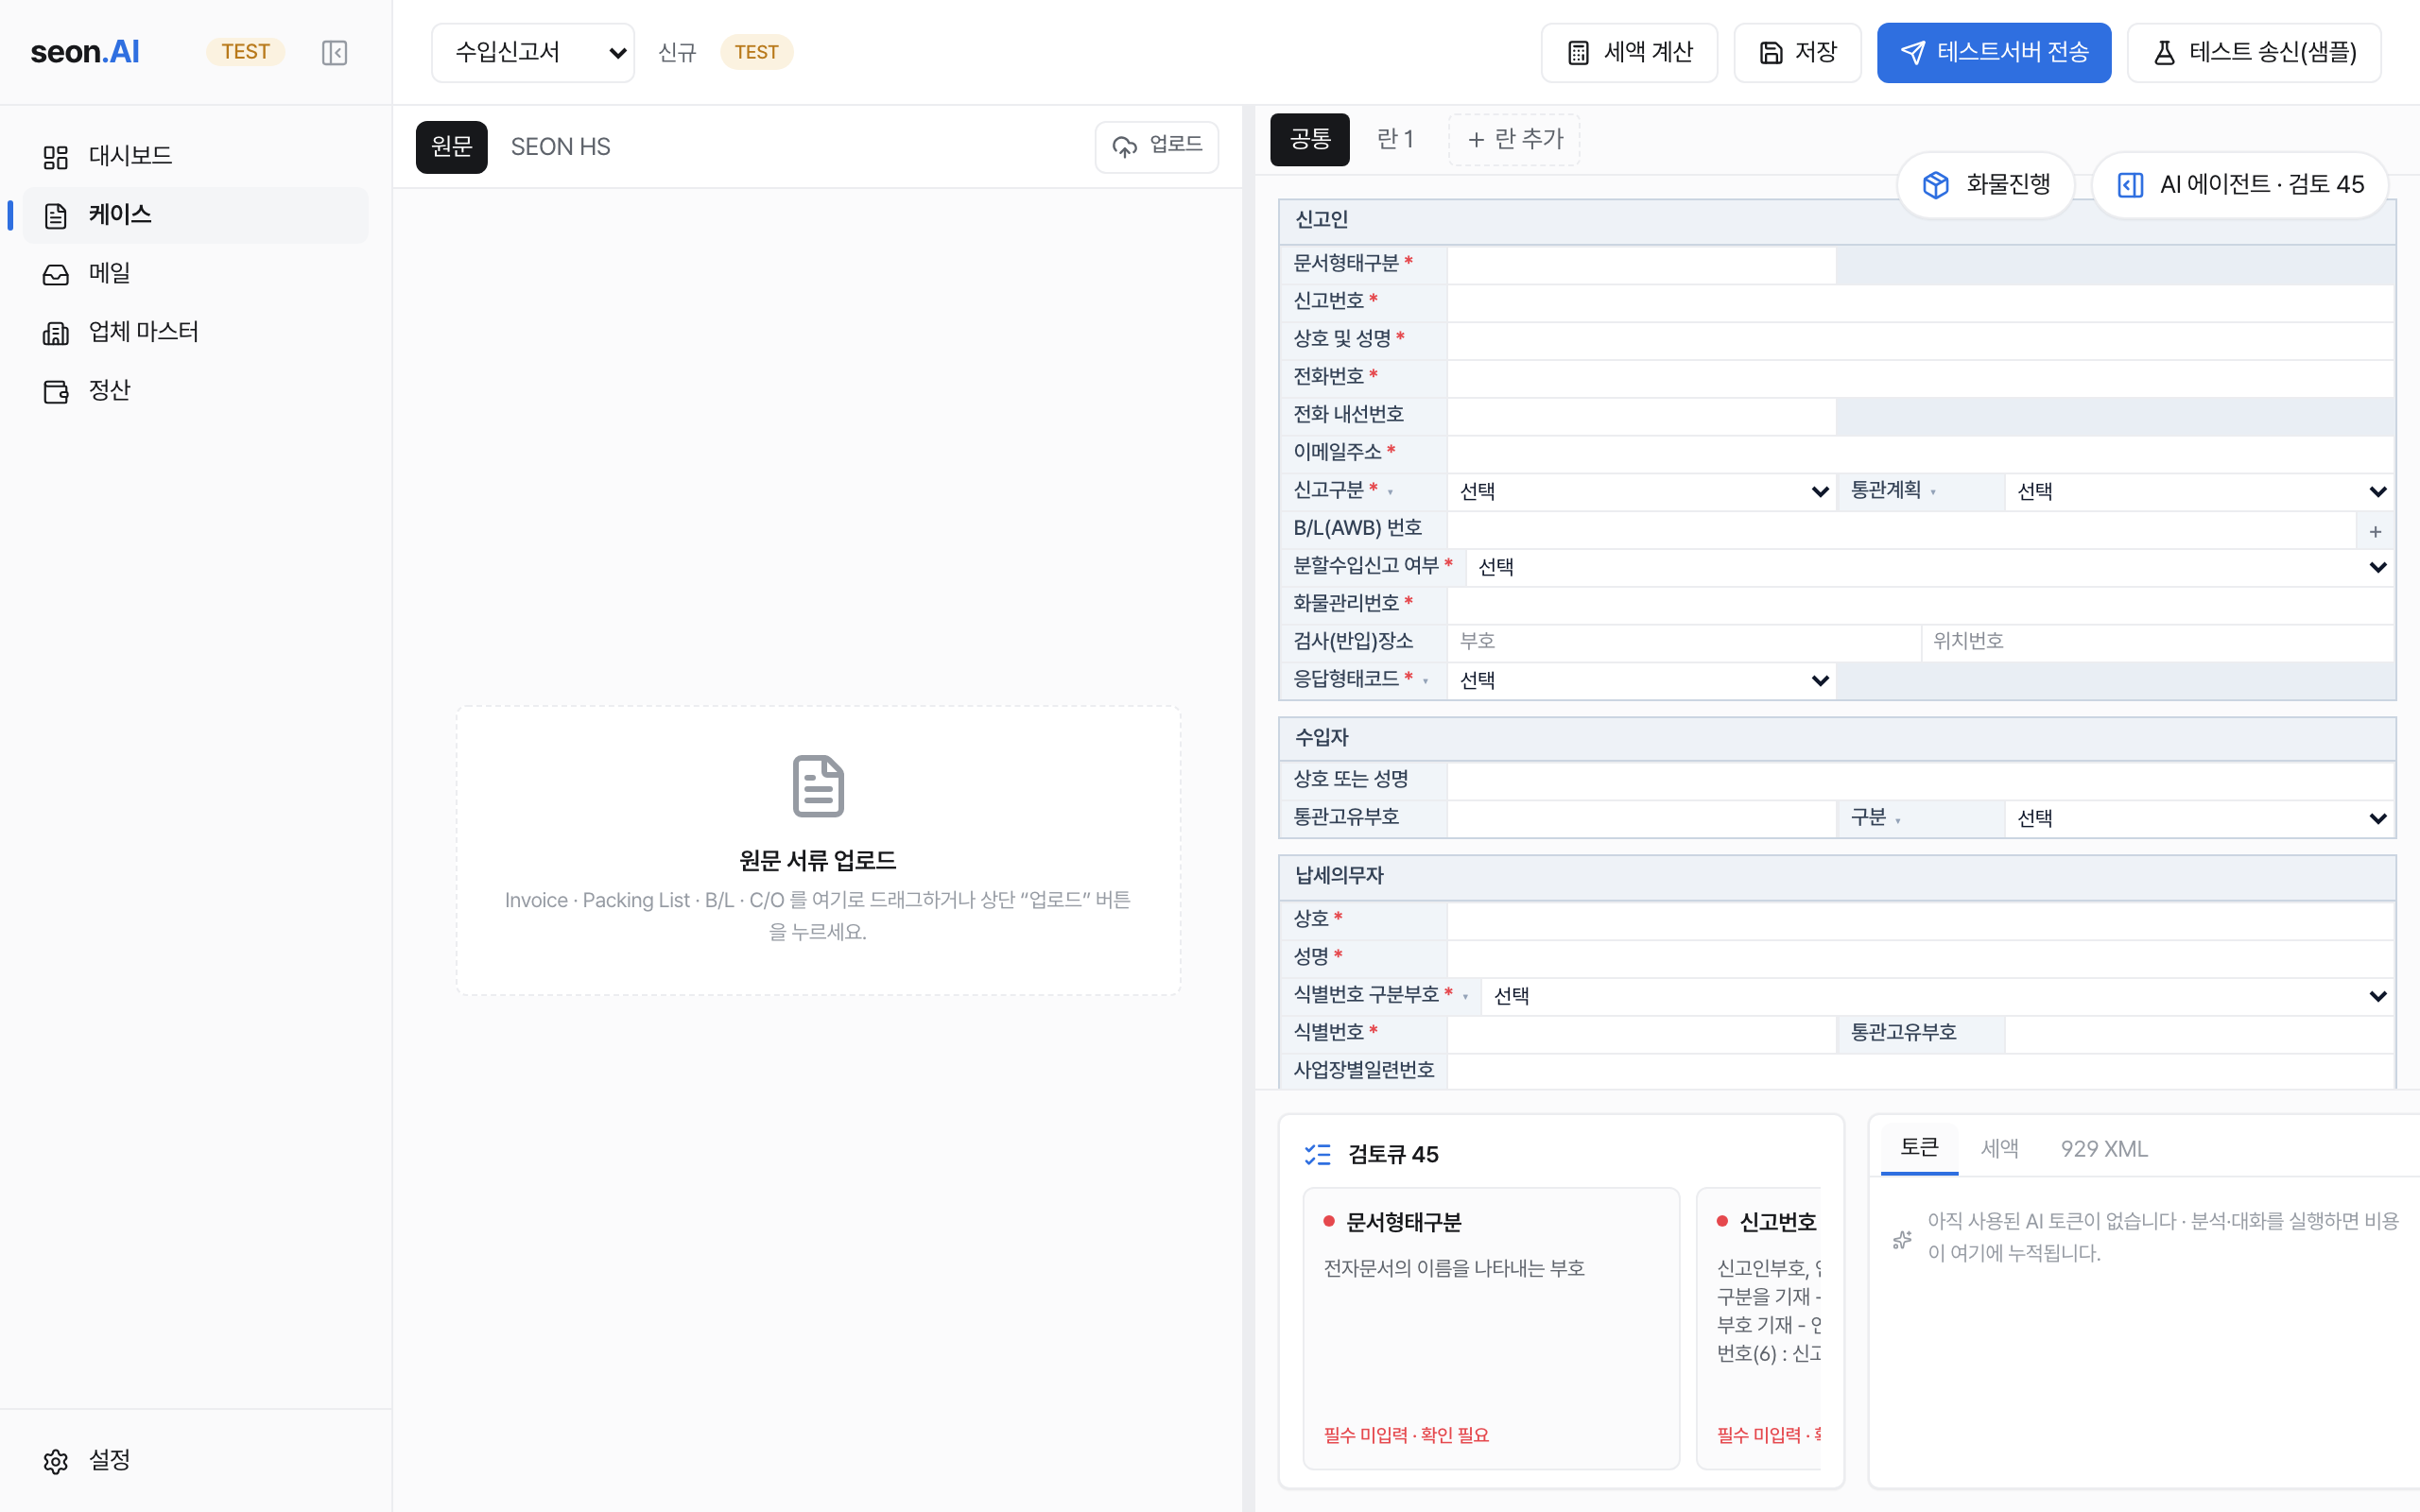Open the 신고번호 review card
The image size is (2420, 1512).
pos(1759,1328)
